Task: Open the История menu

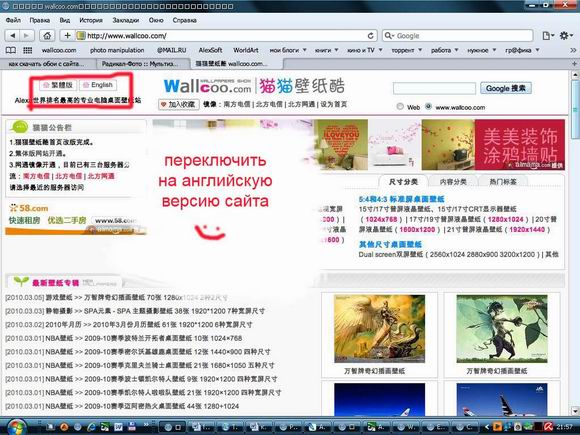Action: (91, 20)
